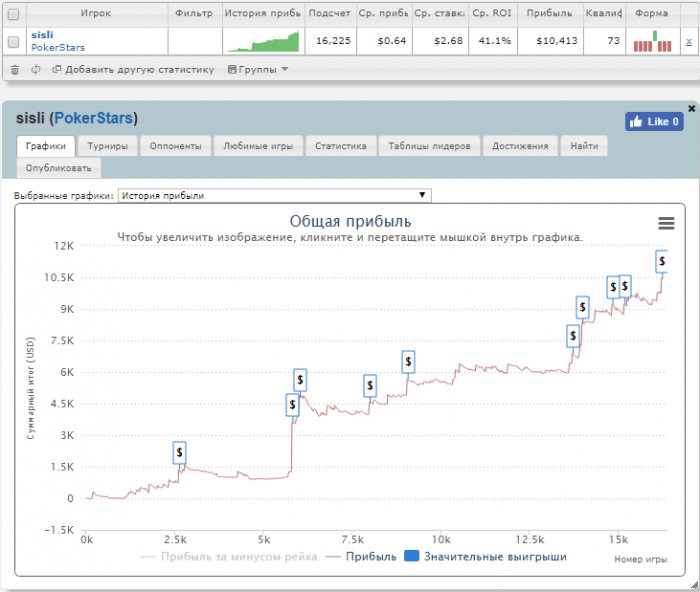The width and height of the screenshot is (700, 592).
Task: Toggle the select-all checkbox in table header
Action: pos(13,14)
